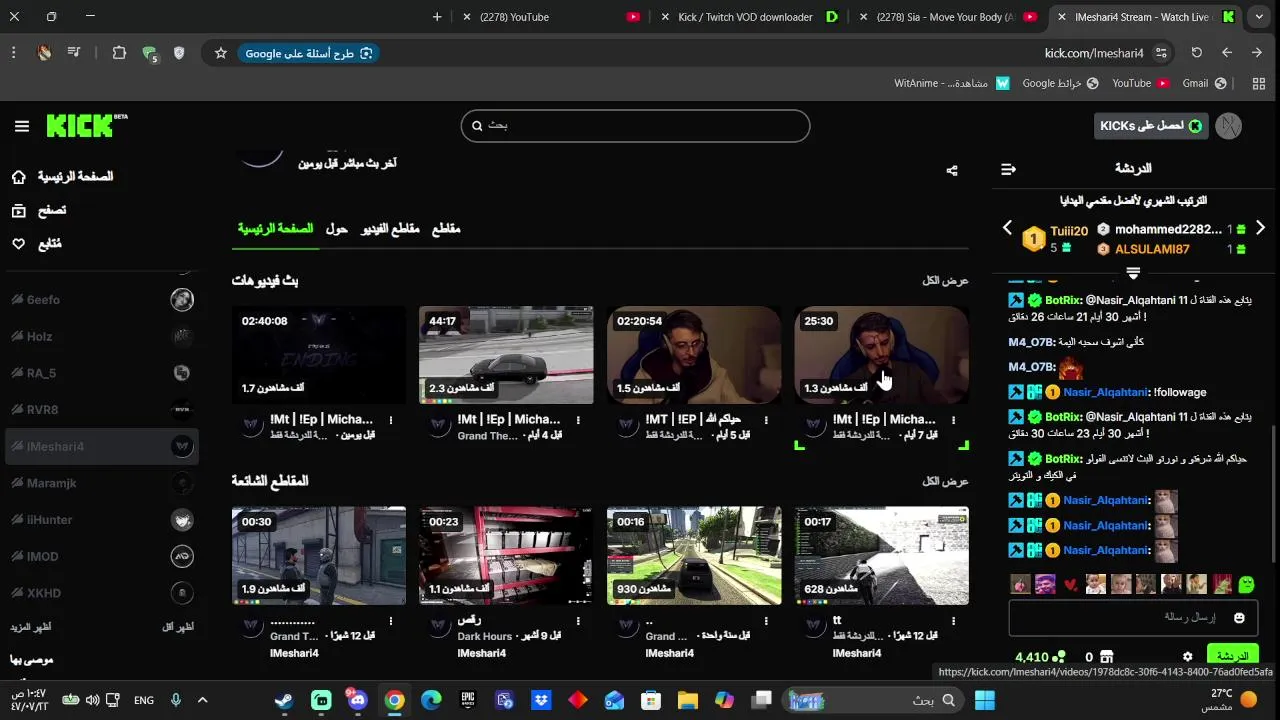The height and width of the screenshot is (720, 1280).
Task: Open the 6eefo channel avatar in sidebar
Action: pos(182,300)
